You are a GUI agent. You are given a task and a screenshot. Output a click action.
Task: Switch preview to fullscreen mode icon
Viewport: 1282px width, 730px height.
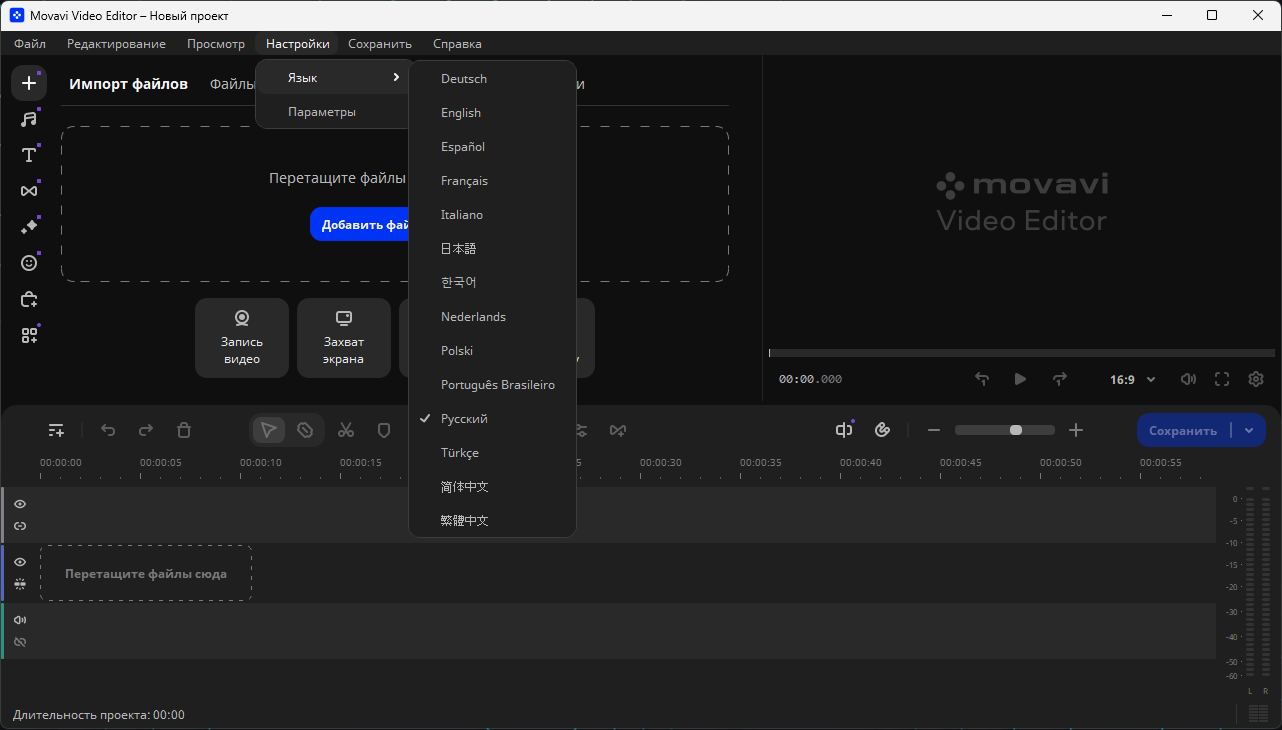click(1222, 379)
